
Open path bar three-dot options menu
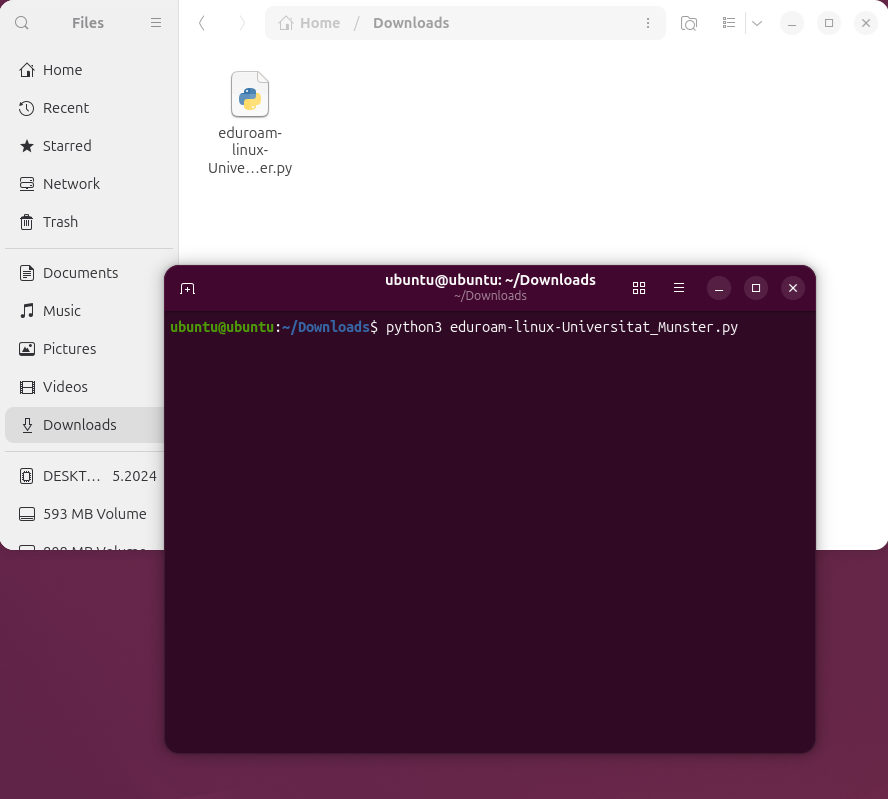pyautogui.click(x=648, y=23)
